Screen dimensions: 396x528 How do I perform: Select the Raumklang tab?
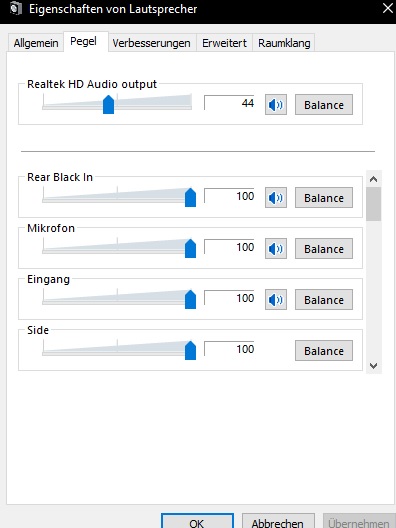(x=284, y=43)
